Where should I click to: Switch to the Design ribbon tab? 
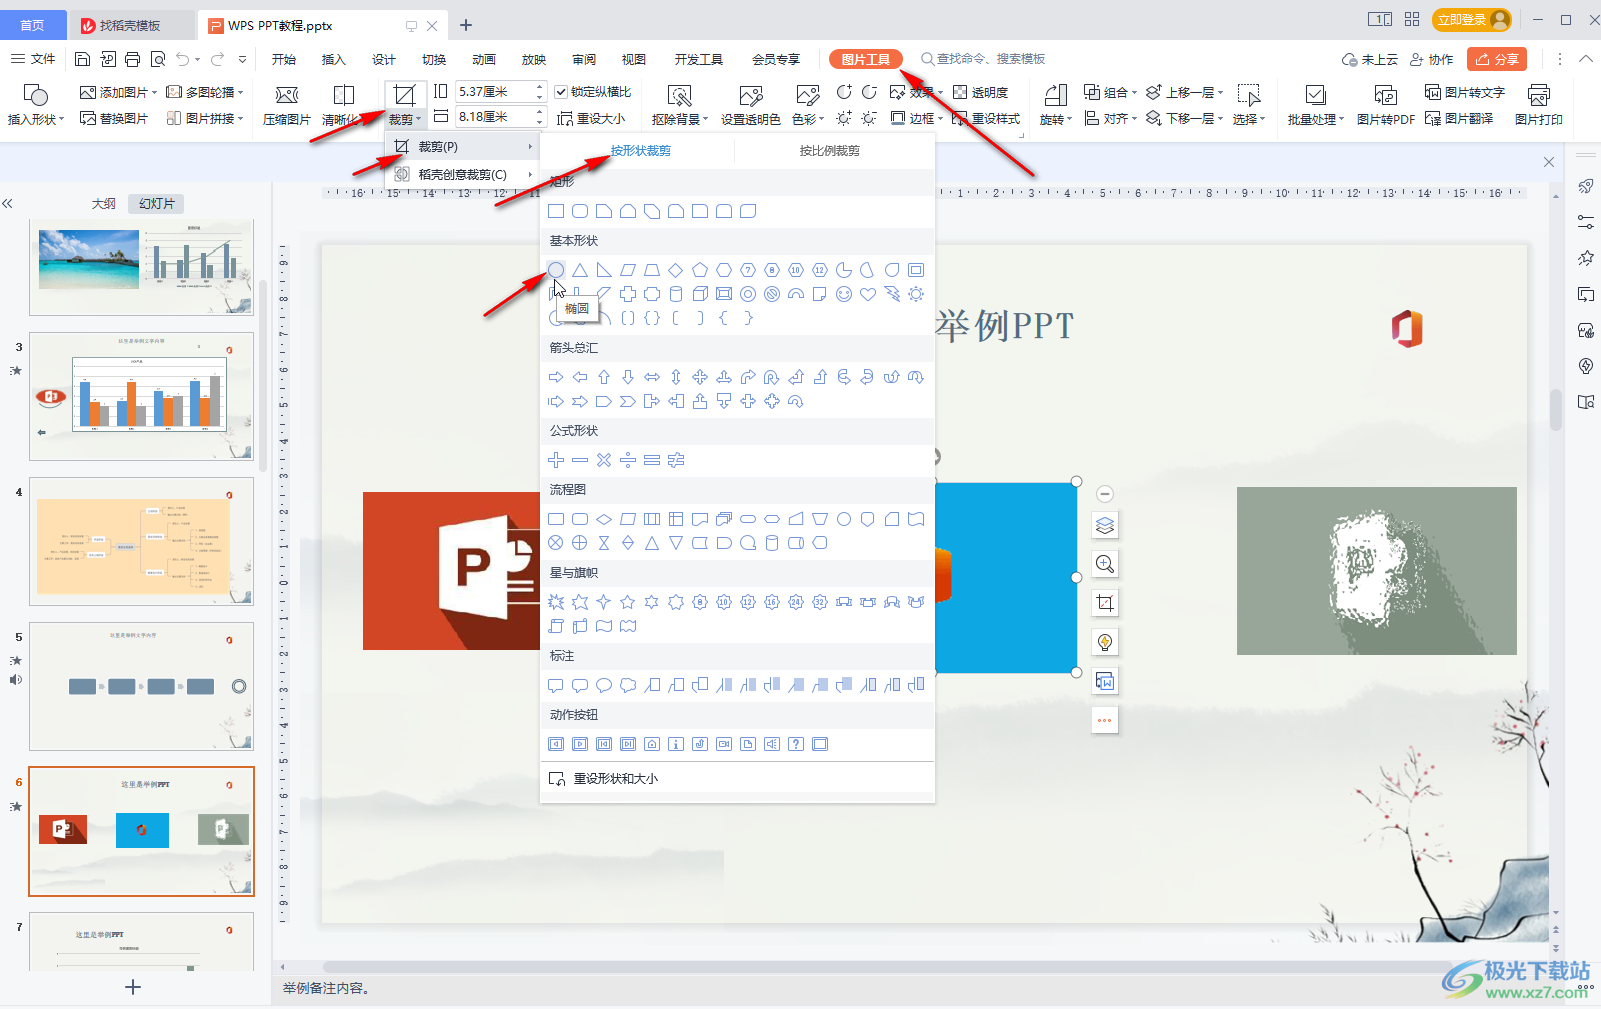coord(383,59)
